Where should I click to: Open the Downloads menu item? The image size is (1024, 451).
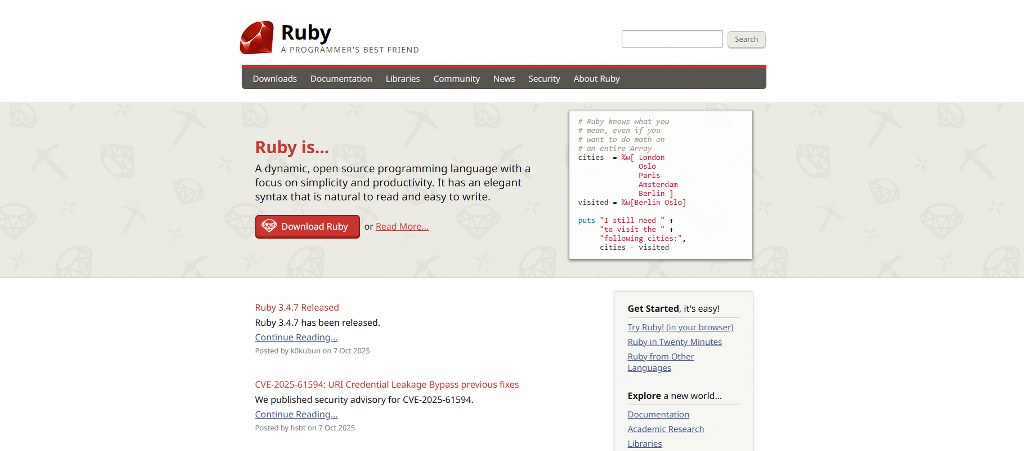pos(274,78)
